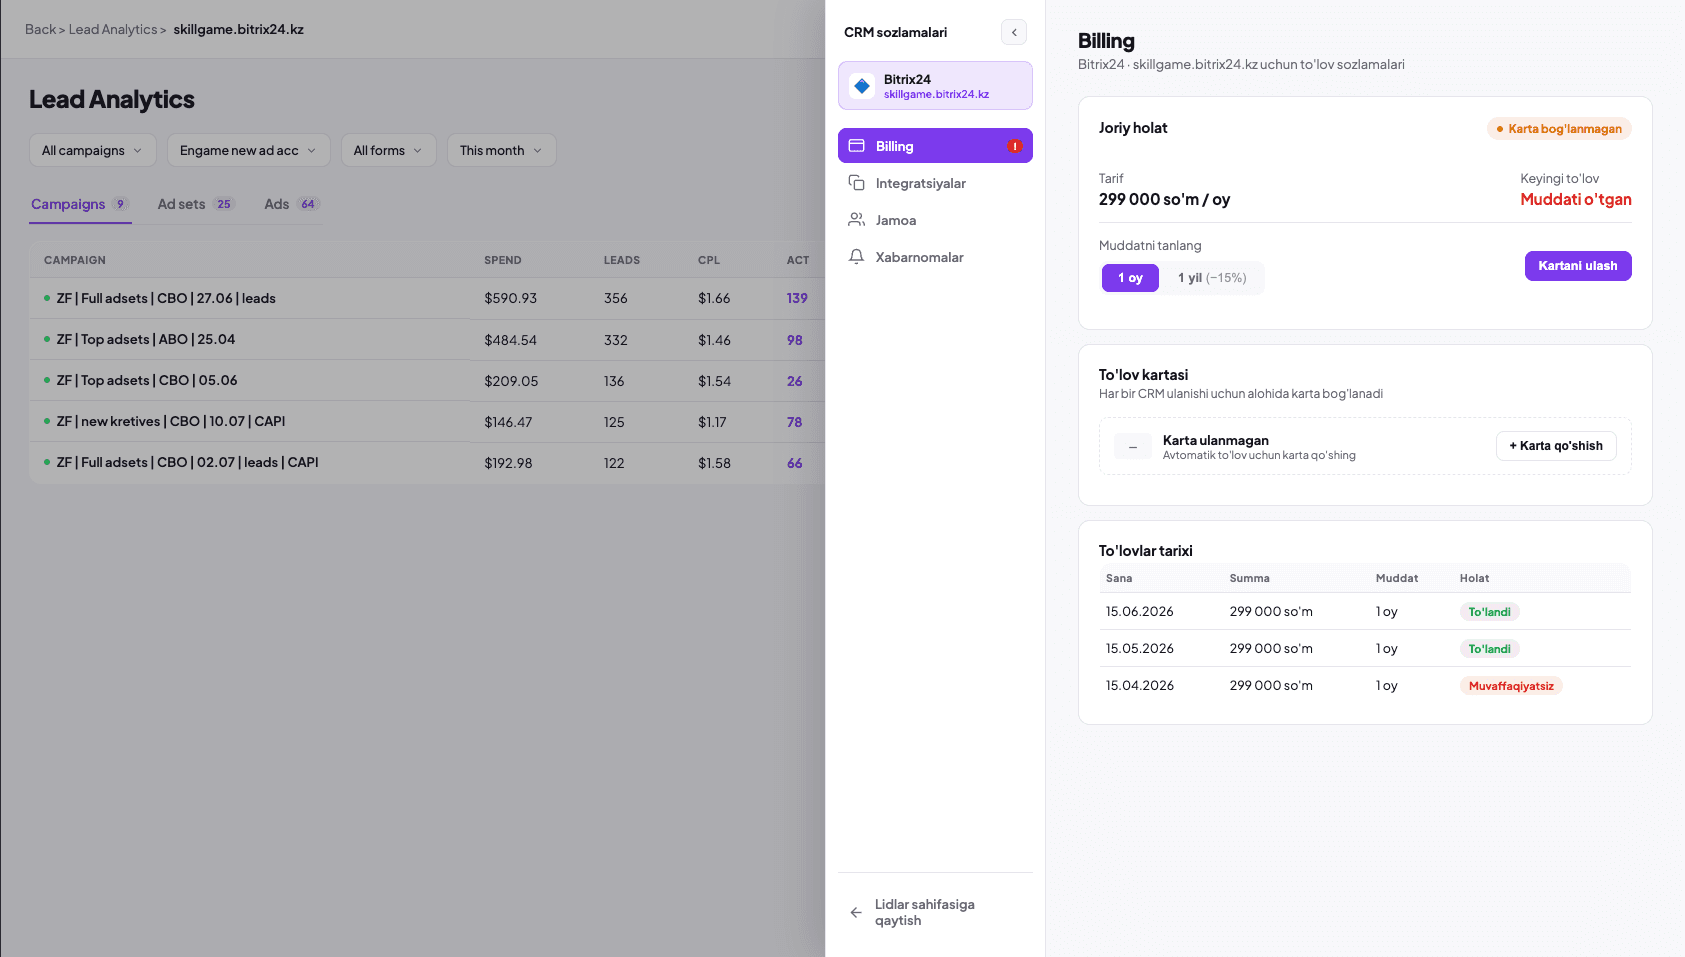Open the All forms filter dropdown

point(388,151)
